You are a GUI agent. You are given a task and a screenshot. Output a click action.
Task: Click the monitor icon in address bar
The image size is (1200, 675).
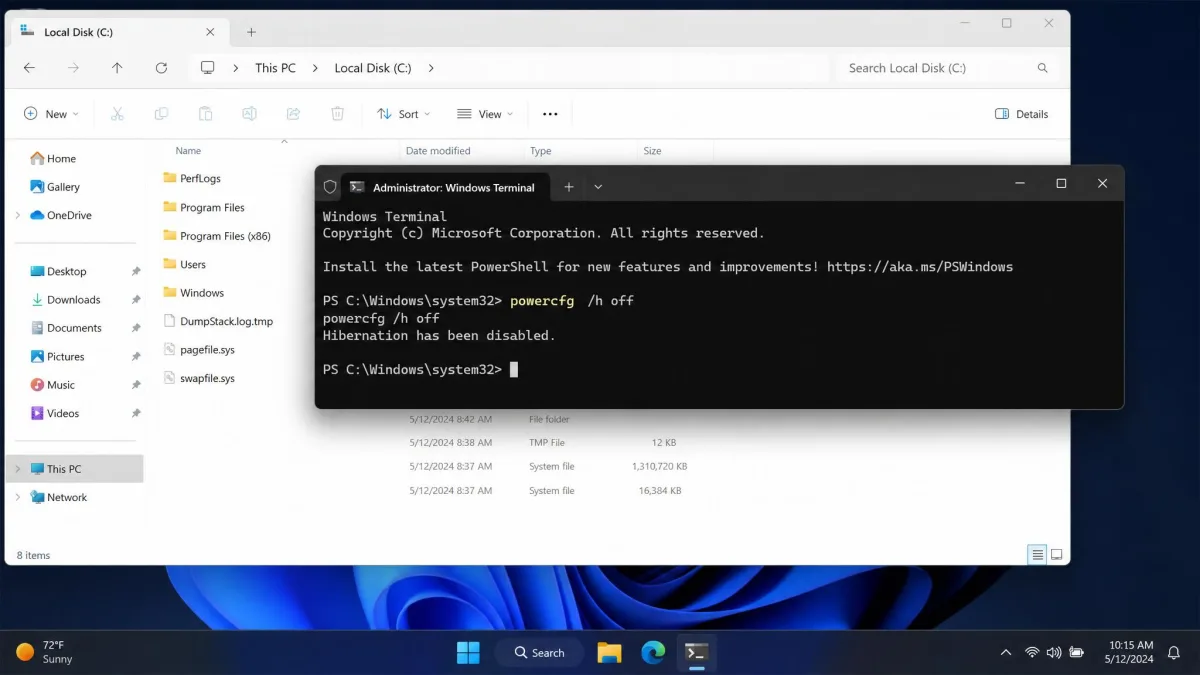pyautogui.click(x=208, y=68)
